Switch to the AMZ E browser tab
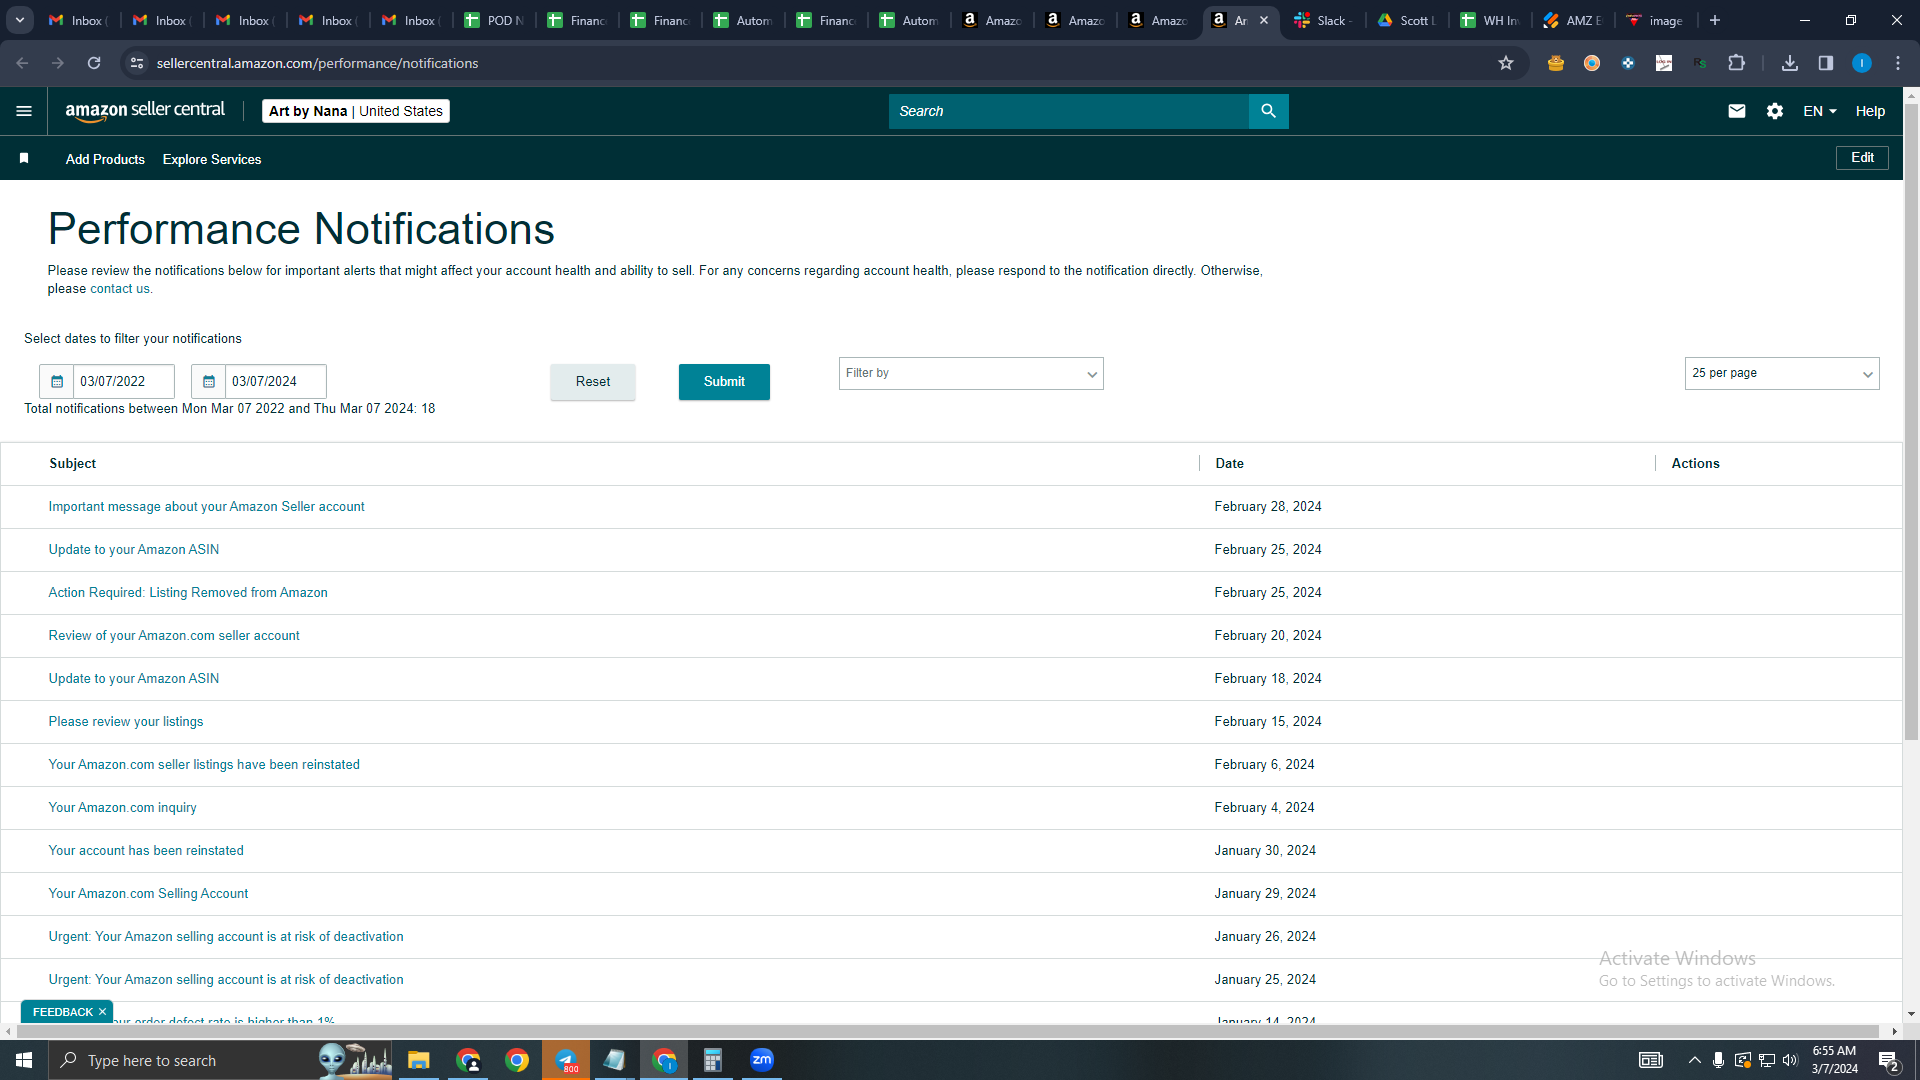1920x1080 pixels. coord(1573,20)
